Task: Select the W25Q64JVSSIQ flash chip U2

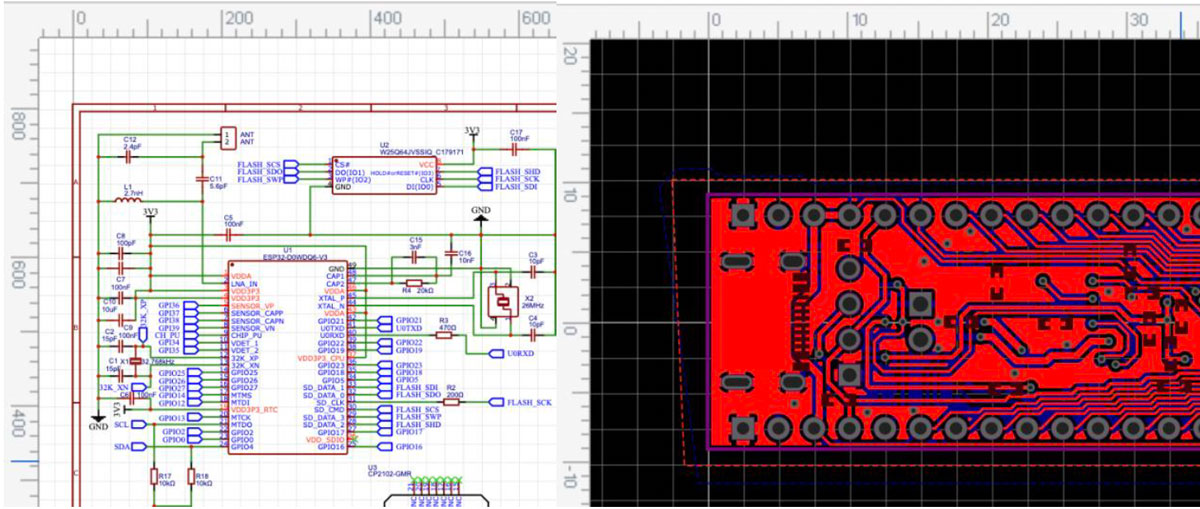Action: 386,175
